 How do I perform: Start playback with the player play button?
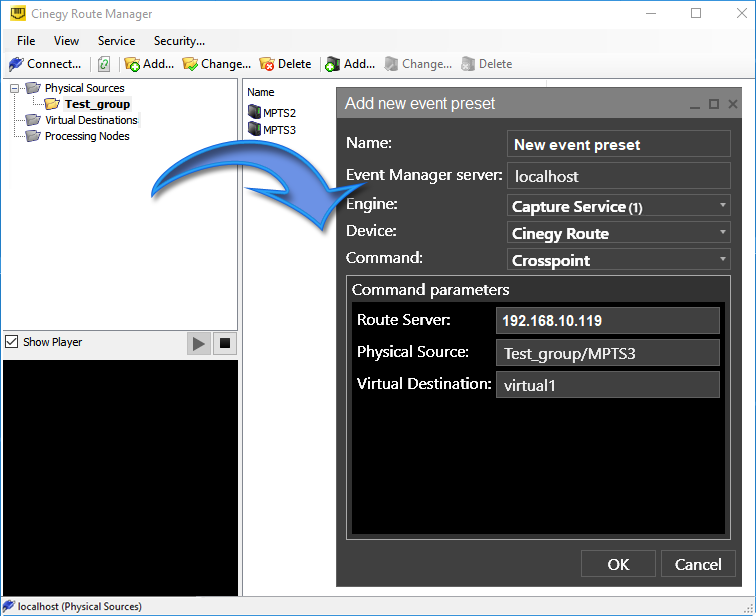(199, 344)
